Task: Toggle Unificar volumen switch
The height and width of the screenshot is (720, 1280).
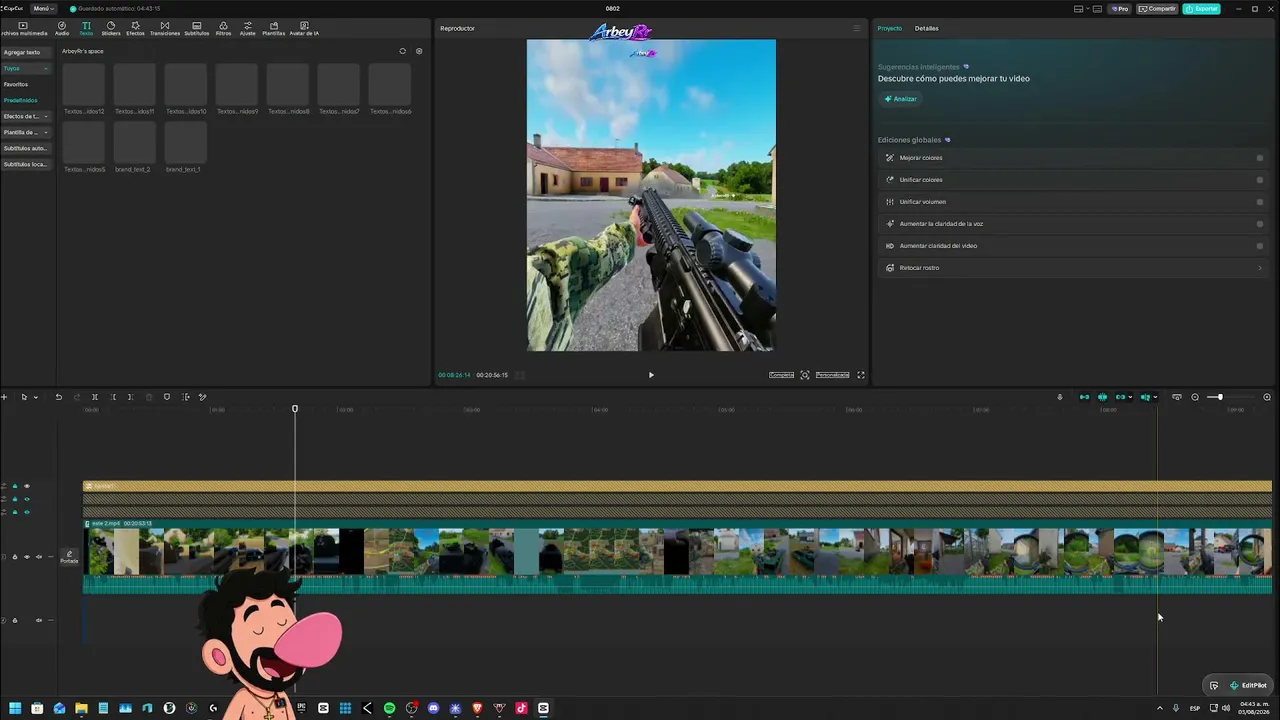Action: (x=1260, y=202)
